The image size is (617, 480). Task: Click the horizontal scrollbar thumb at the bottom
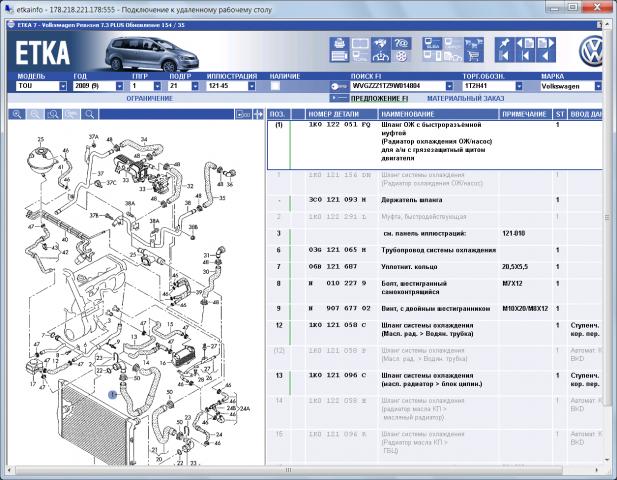[x=288, y=470]
